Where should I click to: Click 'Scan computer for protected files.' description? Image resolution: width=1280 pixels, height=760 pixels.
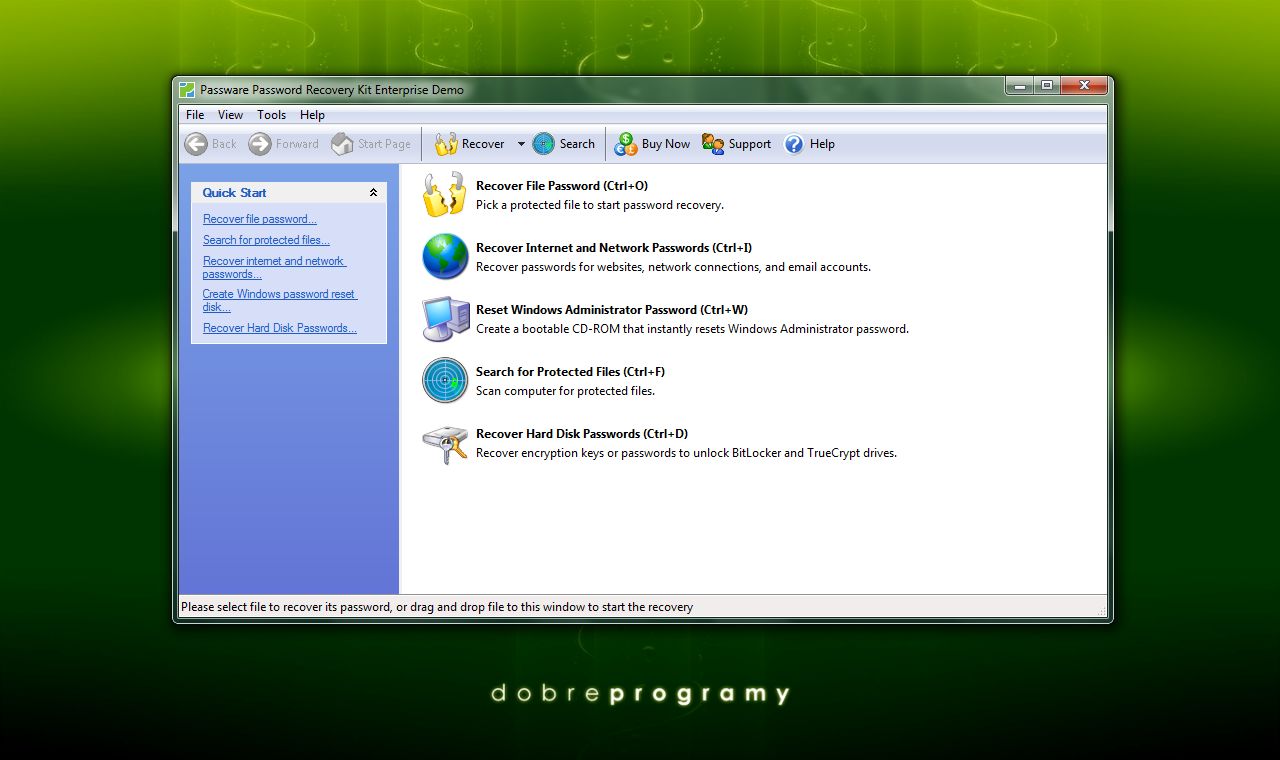(565, 391)
